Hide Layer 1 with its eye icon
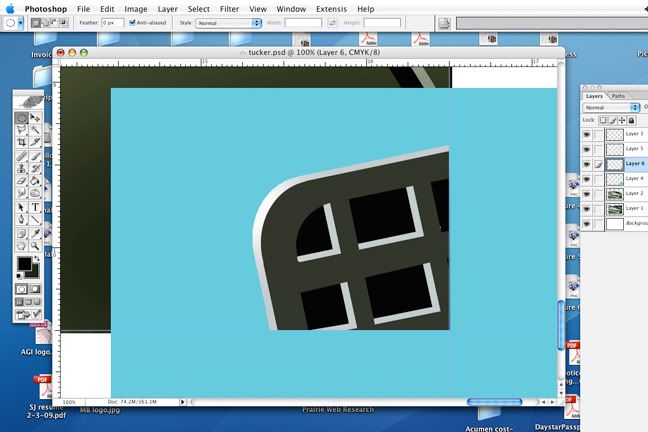The image size is (648, 432). [586, 209]
